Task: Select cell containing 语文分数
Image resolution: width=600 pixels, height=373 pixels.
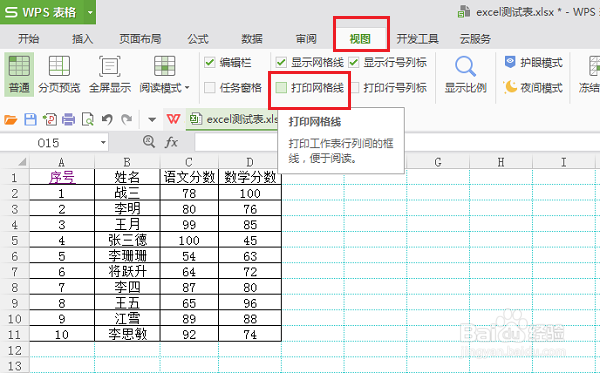Action: coord(189,177)
